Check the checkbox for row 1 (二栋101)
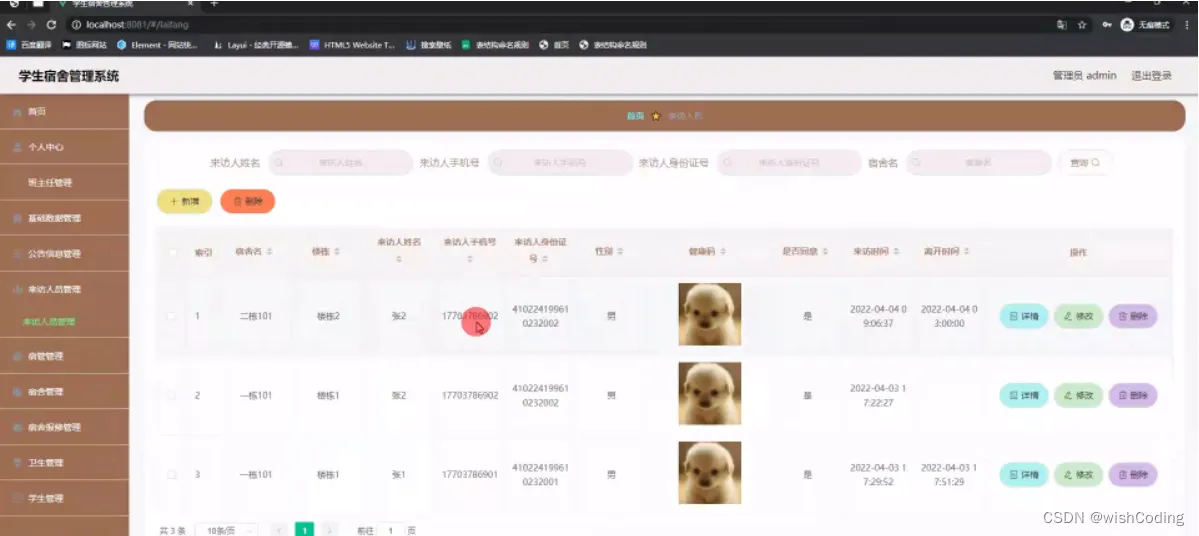This screenshot has height=536, width=1199. tap(172, 316)
